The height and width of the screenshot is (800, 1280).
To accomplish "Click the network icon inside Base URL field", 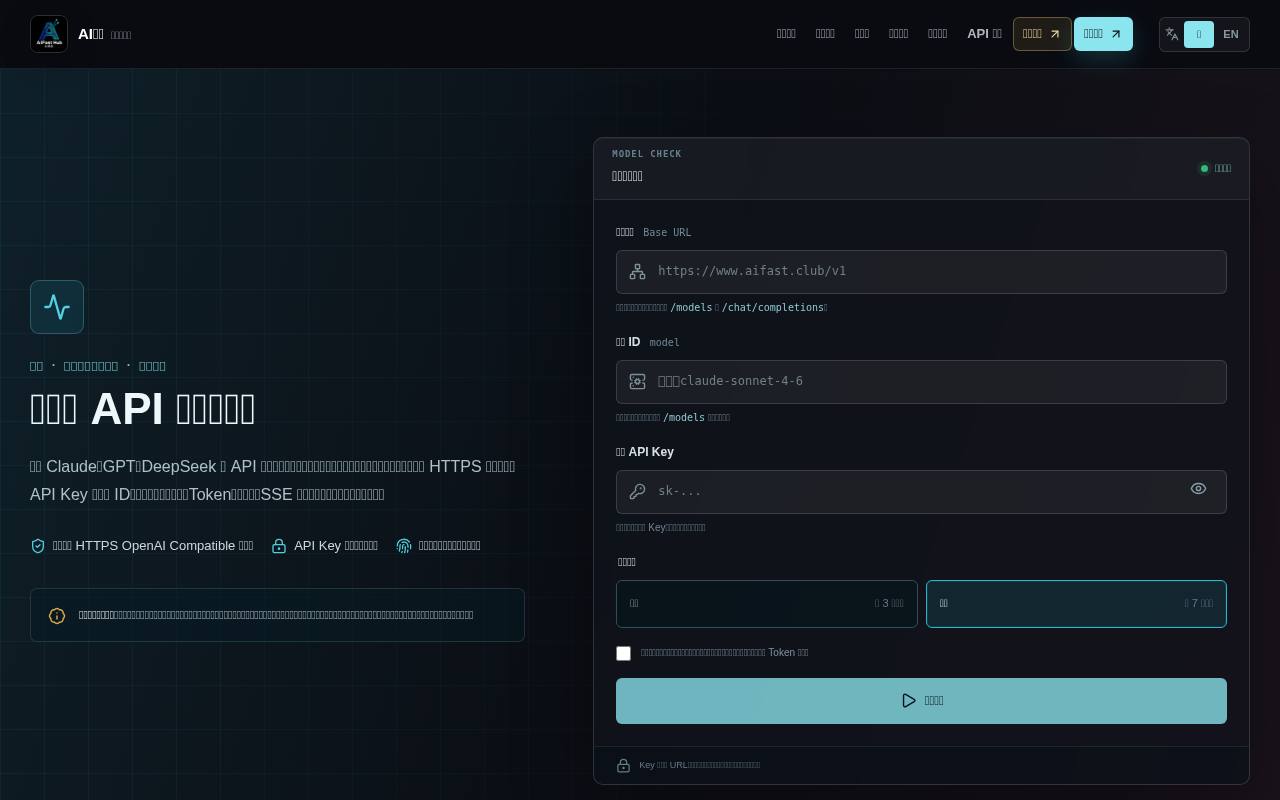I will (637, 272).
